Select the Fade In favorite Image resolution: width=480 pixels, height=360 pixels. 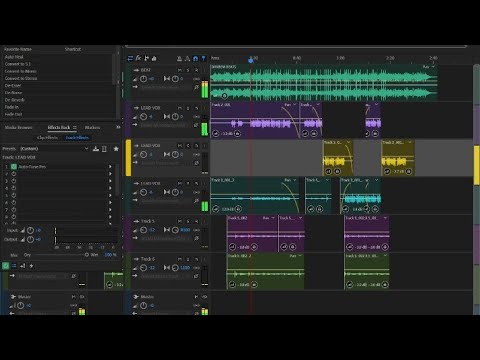tap(11, 107)
